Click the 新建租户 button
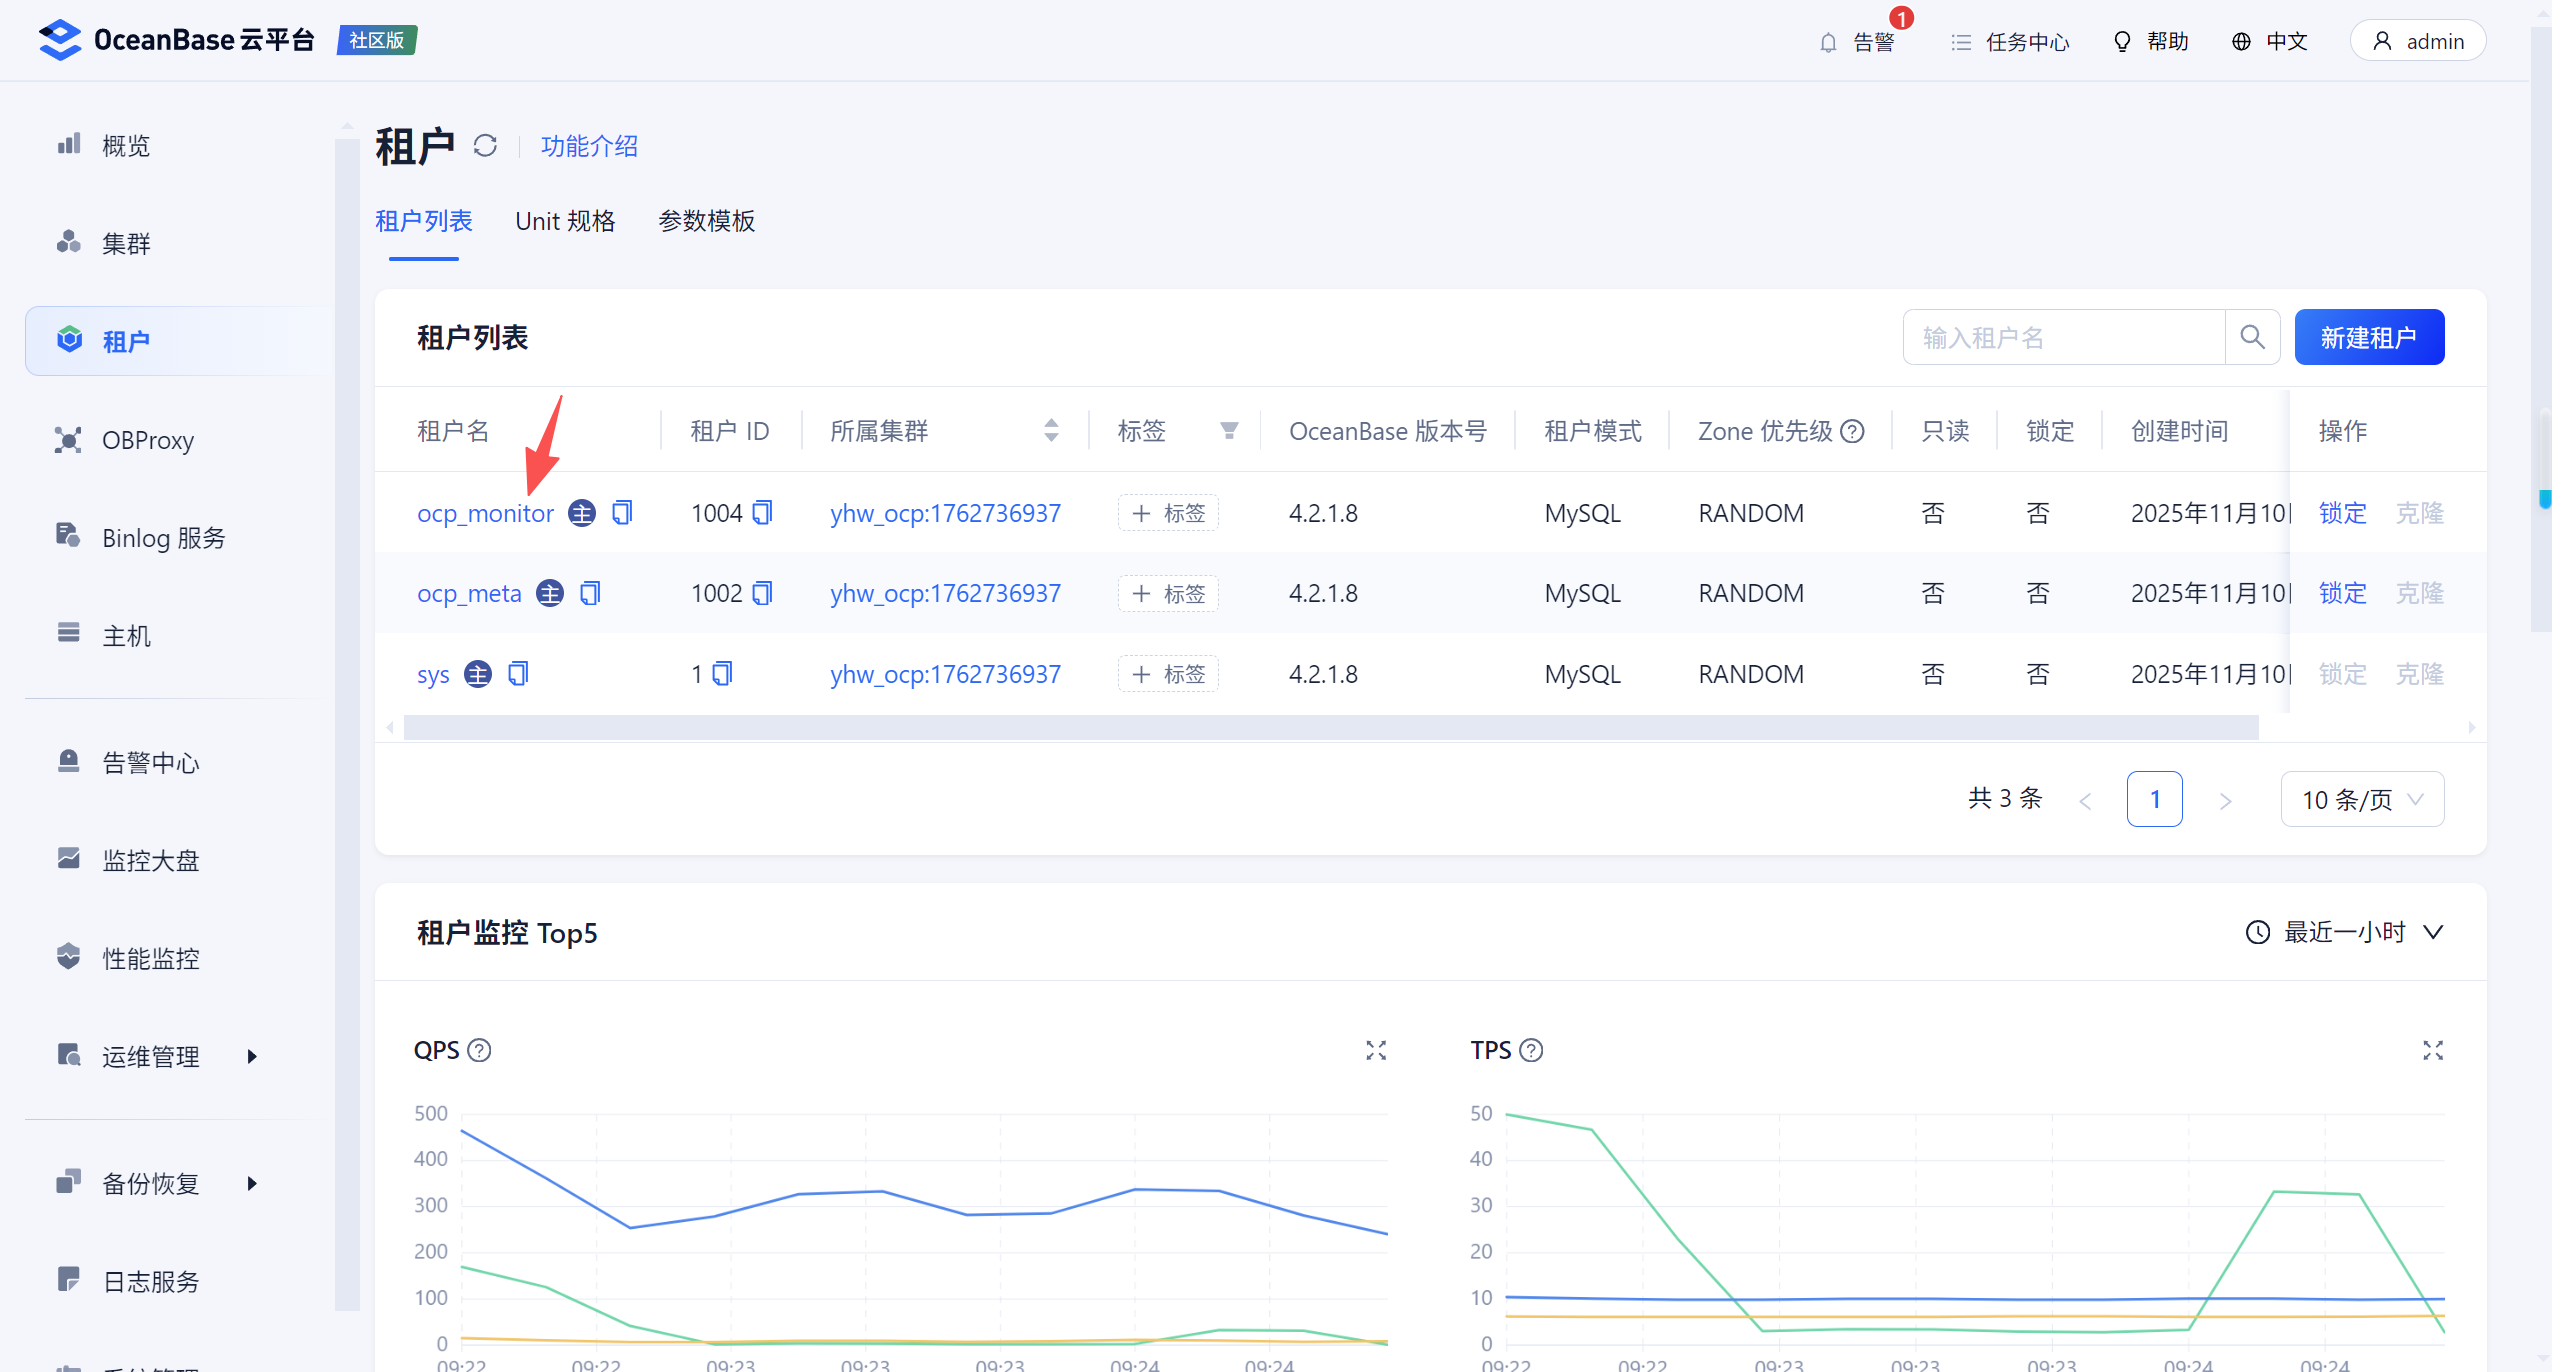The image size is (2552, 1372). 2368,337
